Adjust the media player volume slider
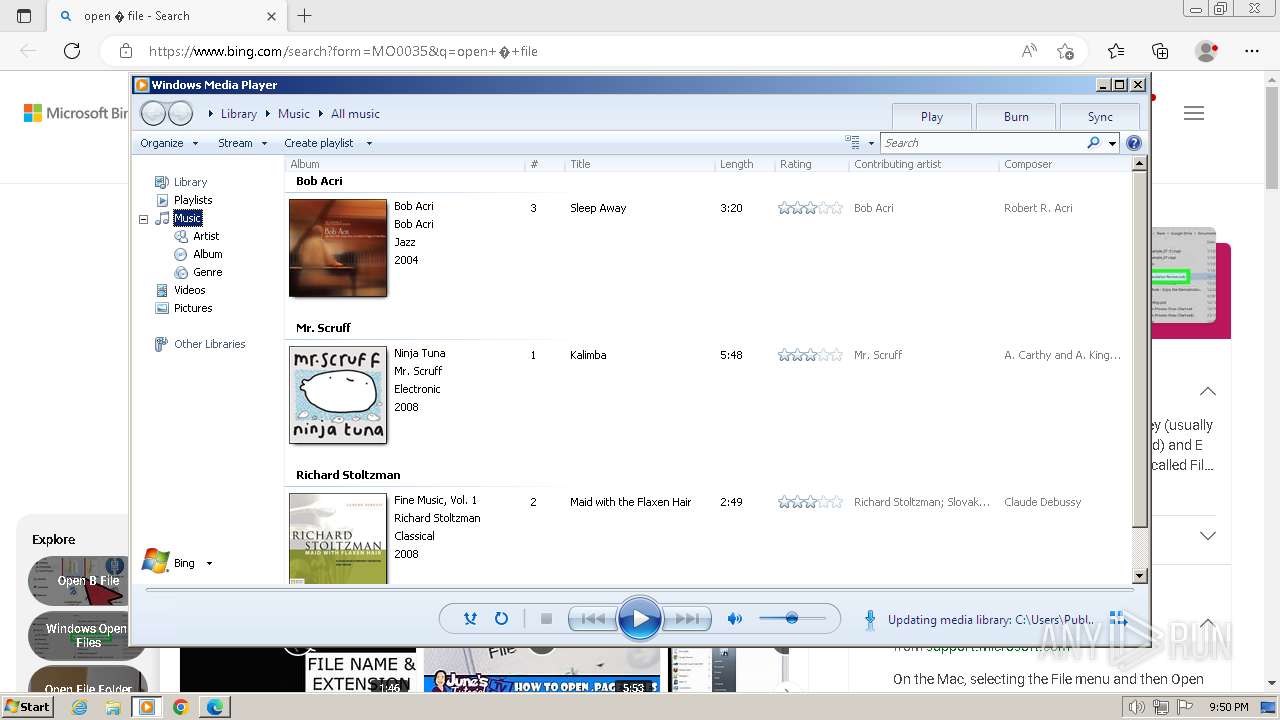The height and width of the screenshot is (720, 1280). point(792,619)
